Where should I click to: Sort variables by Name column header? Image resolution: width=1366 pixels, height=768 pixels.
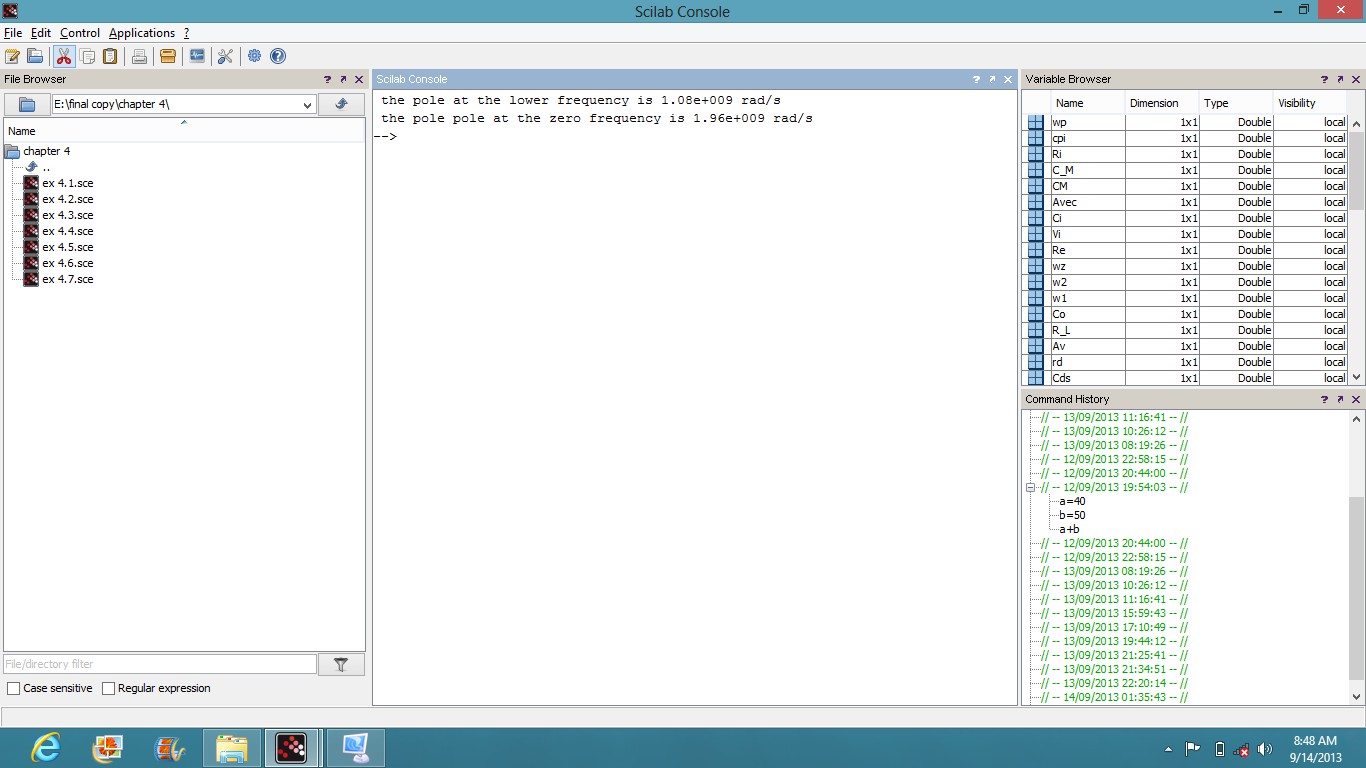coord(1088,103)
